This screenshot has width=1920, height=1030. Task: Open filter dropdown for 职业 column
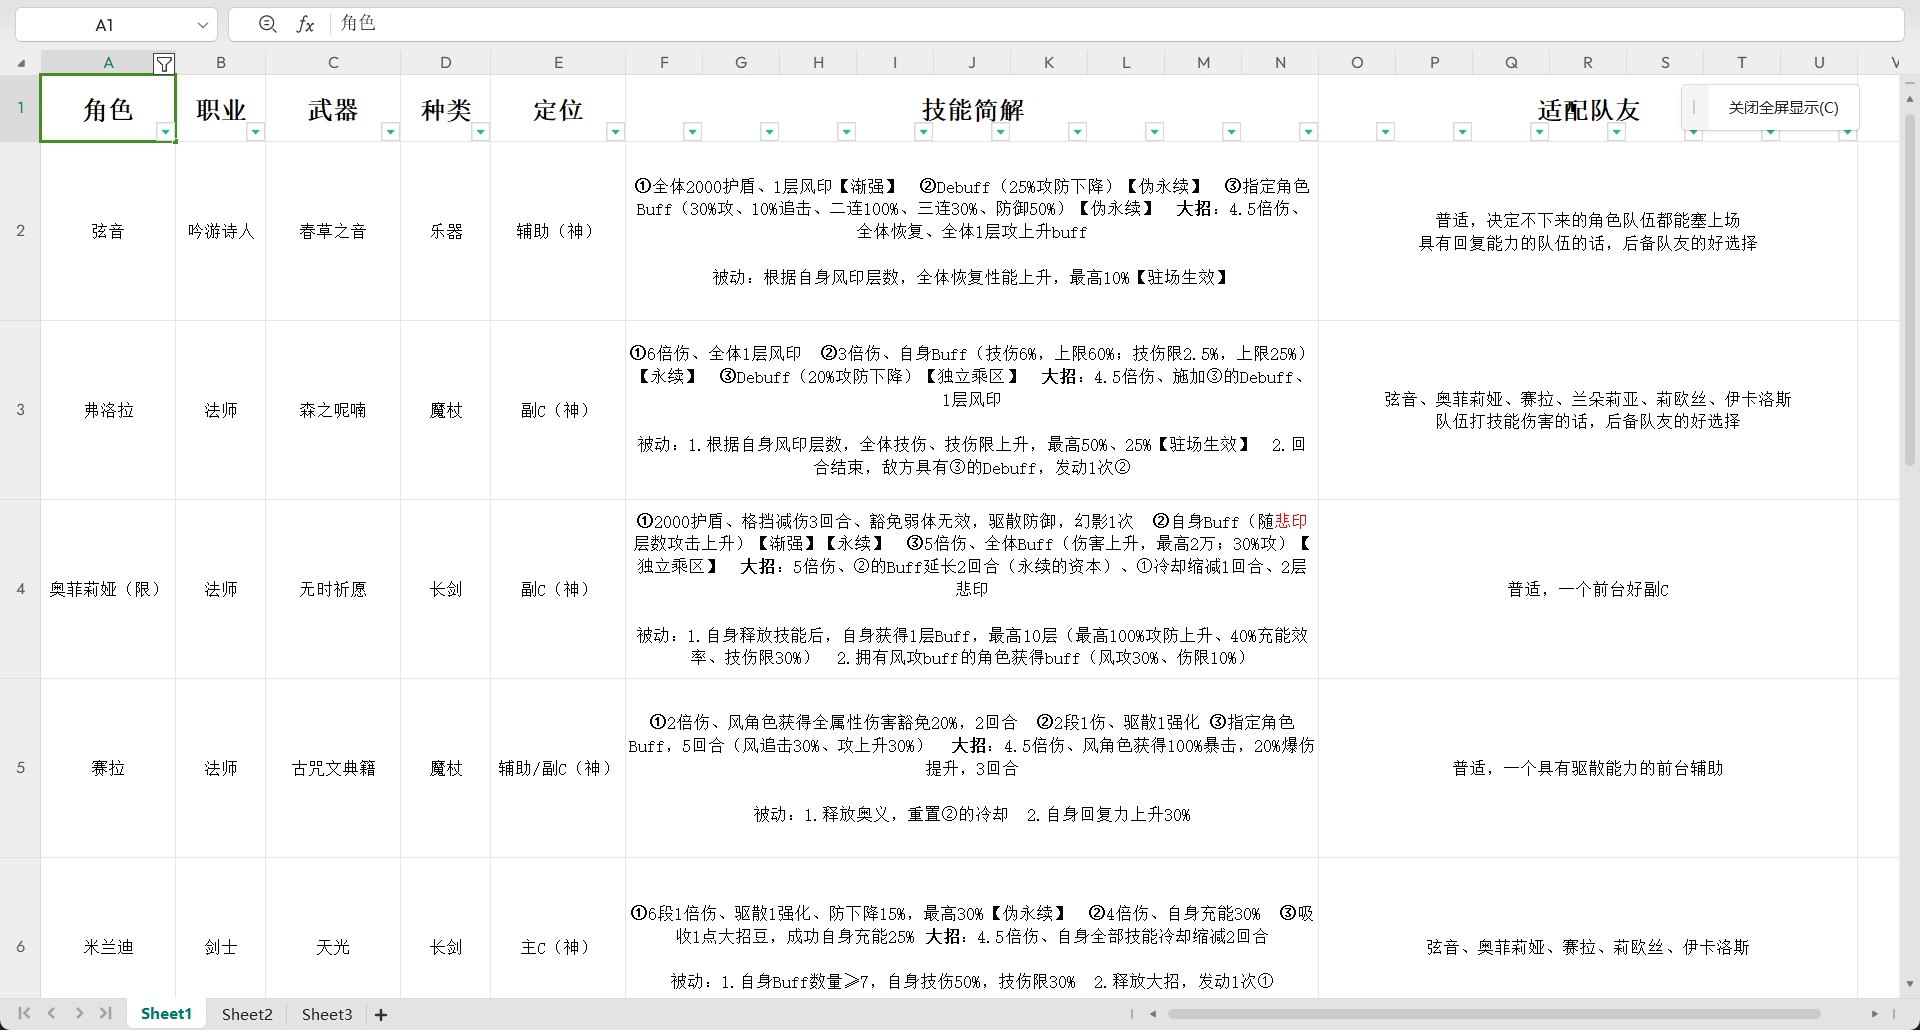[256, 132]
